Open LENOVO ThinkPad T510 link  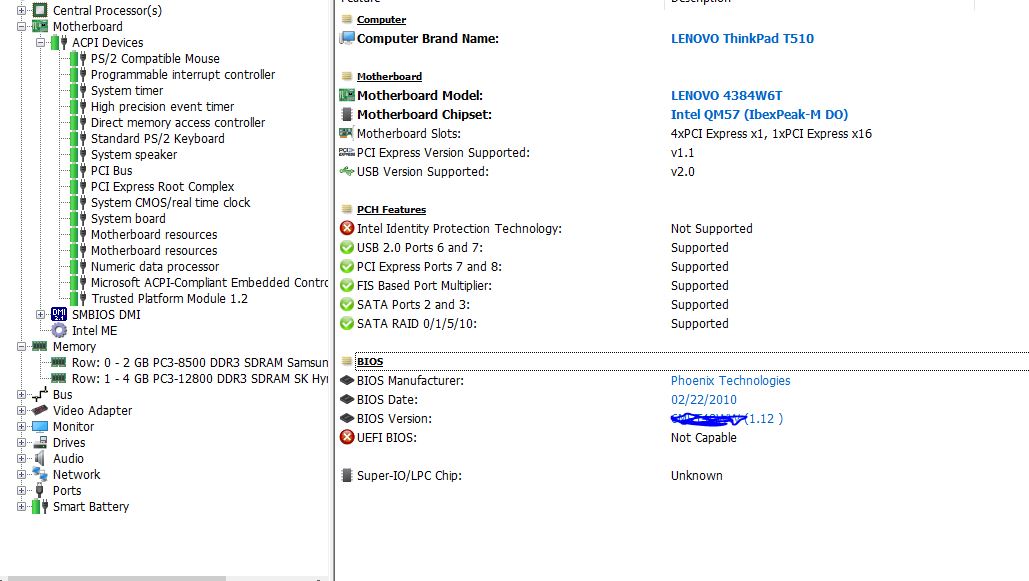(742, 39)
